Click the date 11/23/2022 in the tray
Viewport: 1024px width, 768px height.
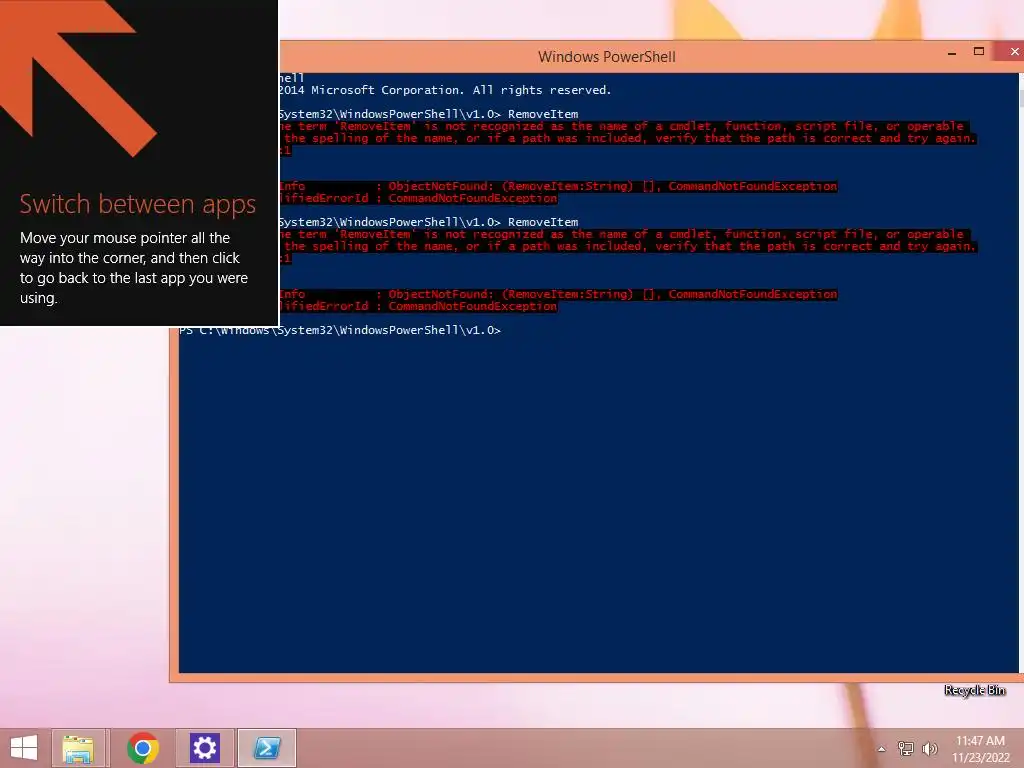tap(980, 758)
